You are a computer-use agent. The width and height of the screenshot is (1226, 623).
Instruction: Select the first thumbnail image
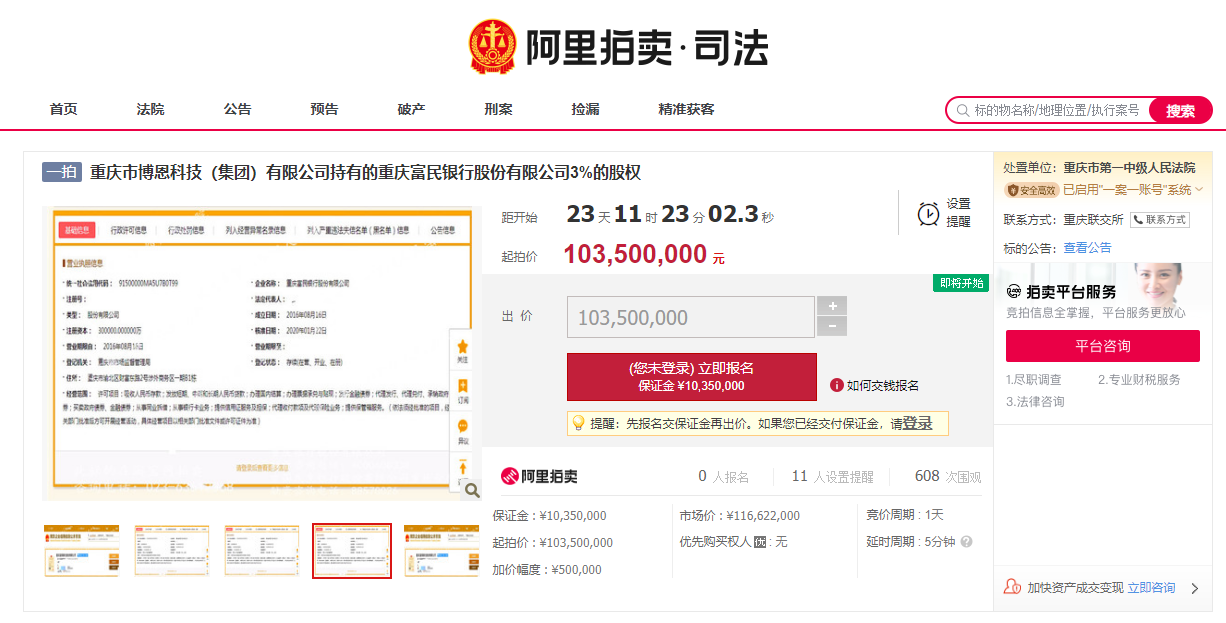coord(81,550)
